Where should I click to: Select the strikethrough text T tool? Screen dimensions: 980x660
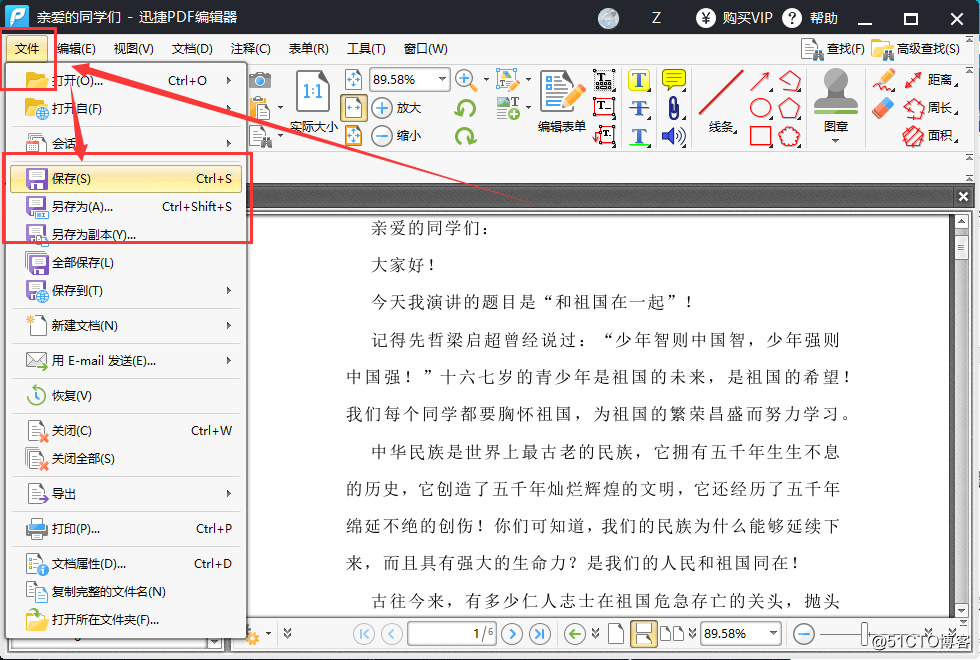click(x=639, y=108)
